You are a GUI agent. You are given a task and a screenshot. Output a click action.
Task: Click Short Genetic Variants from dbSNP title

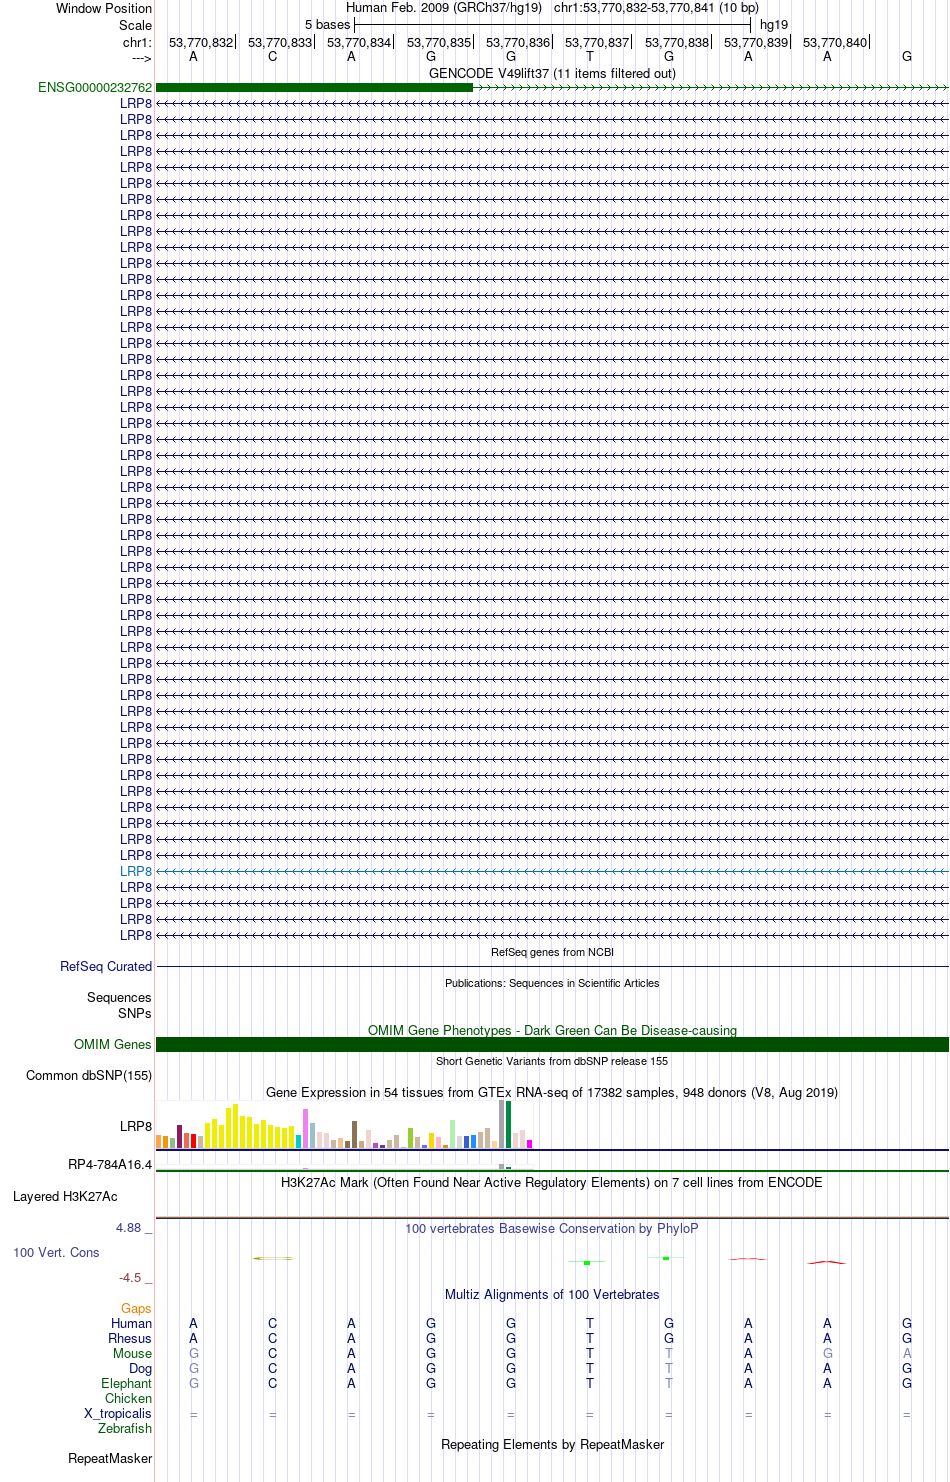(552, 1062)
